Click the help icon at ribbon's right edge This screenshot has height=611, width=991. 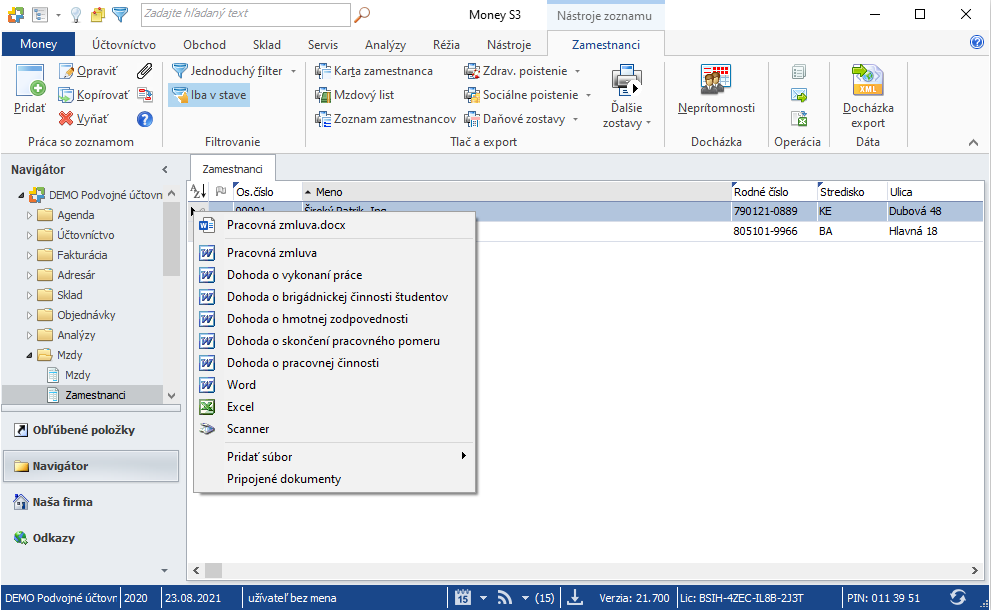pyautogui.click(x=976, y=42)
